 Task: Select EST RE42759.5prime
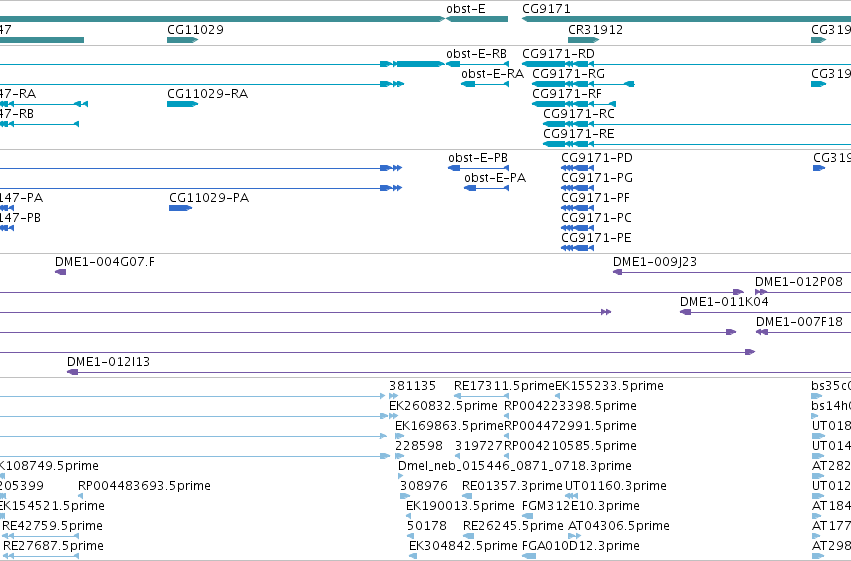tap(41, 537)
